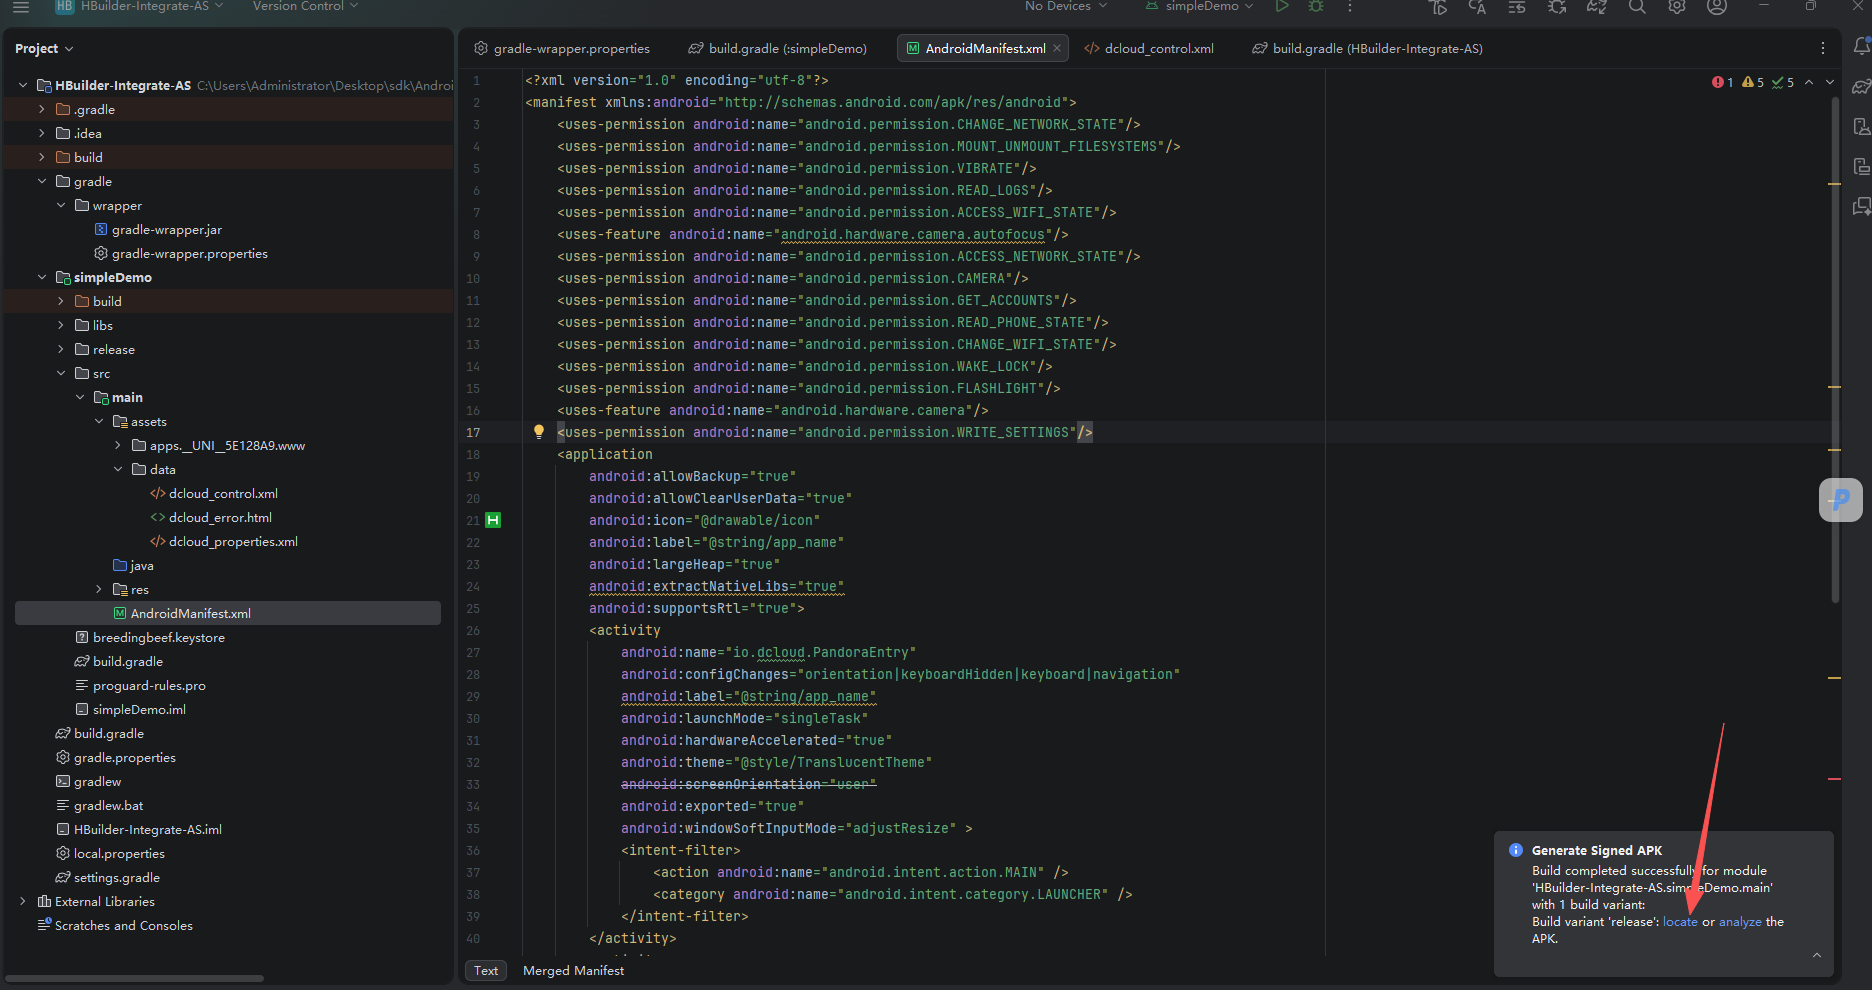The width and height of the screenshot is (1872, 990).
Task: Go to previous highlighted problem arrow
Action: click(1809, 82)
